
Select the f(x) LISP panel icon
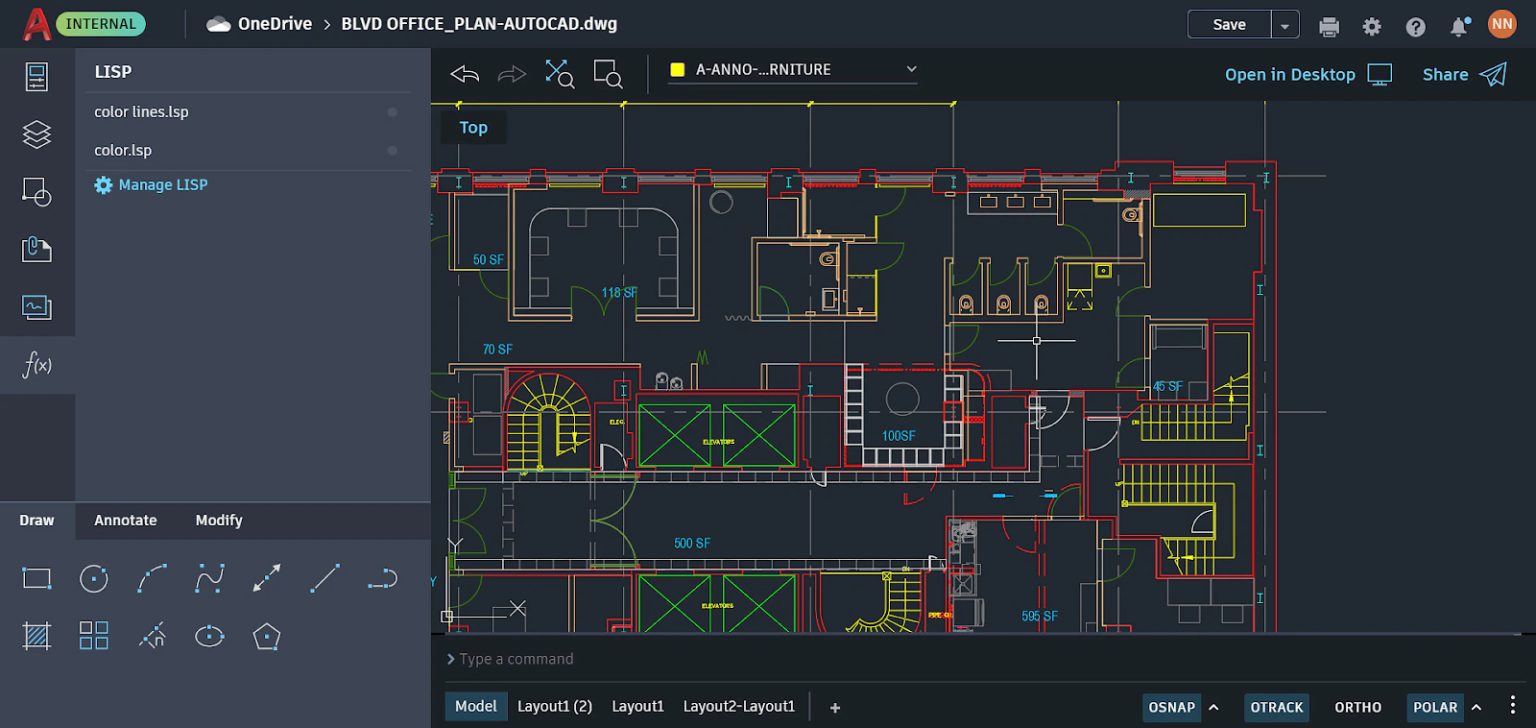[x=37, y=365]
